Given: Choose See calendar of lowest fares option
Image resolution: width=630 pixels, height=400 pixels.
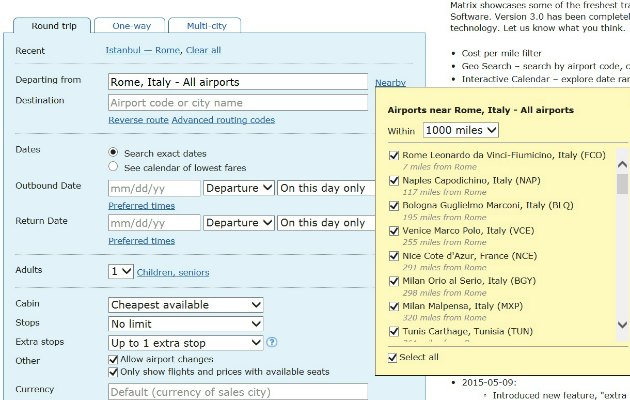Looking at the screenshot, I should pyautogui.click(x=114, y=167).
